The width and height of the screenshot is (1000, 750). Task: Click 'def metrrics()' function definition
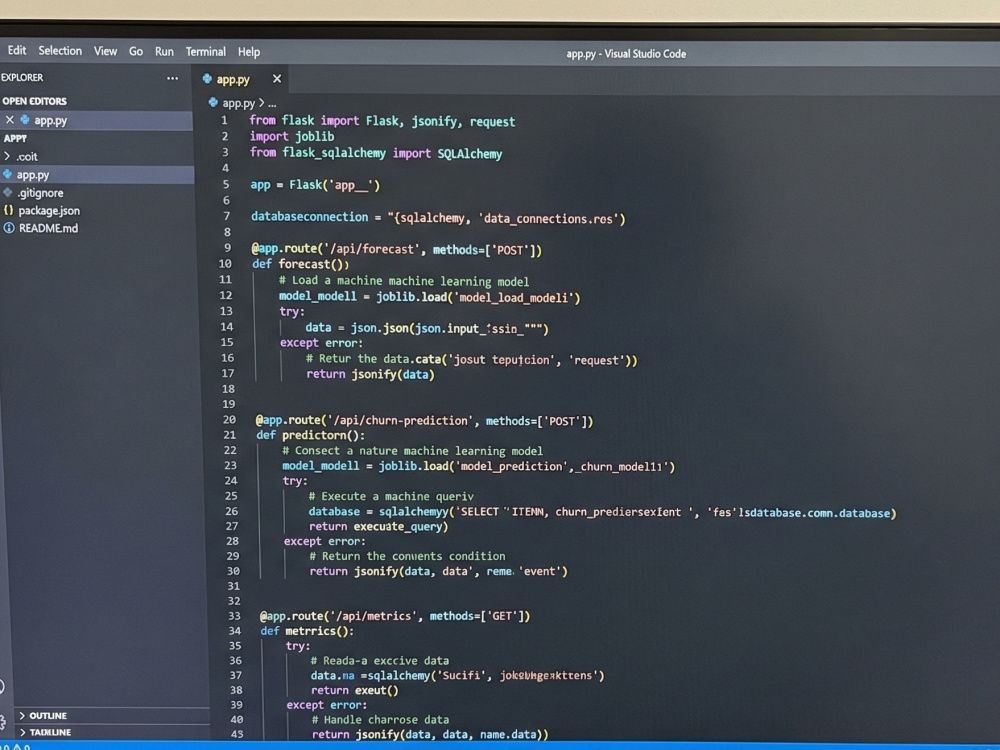coord(307,631)
